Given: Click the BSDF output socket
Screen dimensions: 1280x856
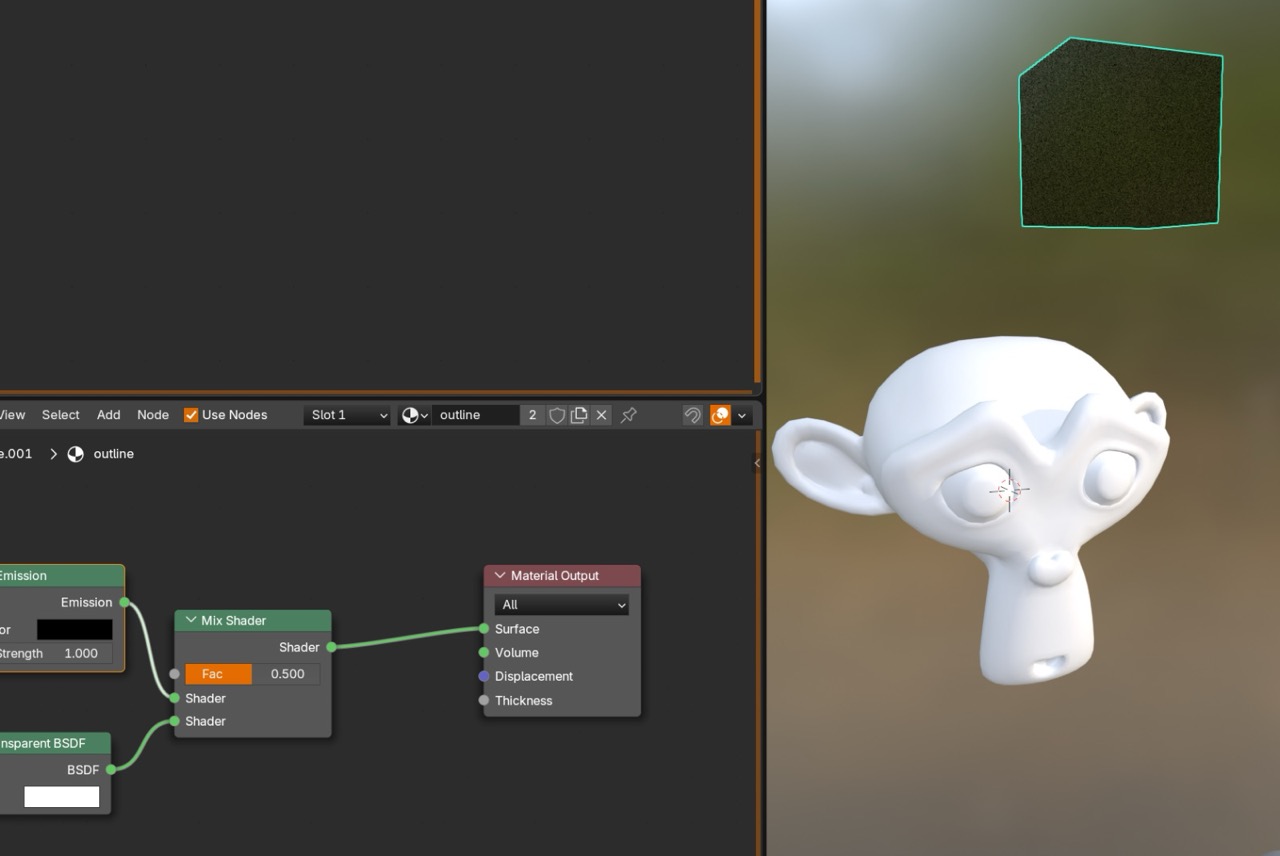Looking at the screenshot, I should coord(111,770).
